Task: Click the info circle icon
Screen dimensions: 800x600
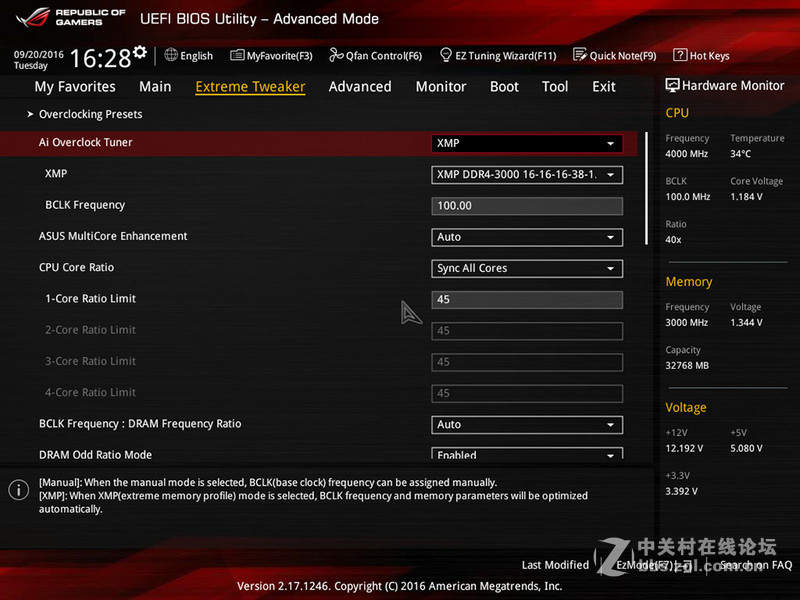Action: [19, 490]
